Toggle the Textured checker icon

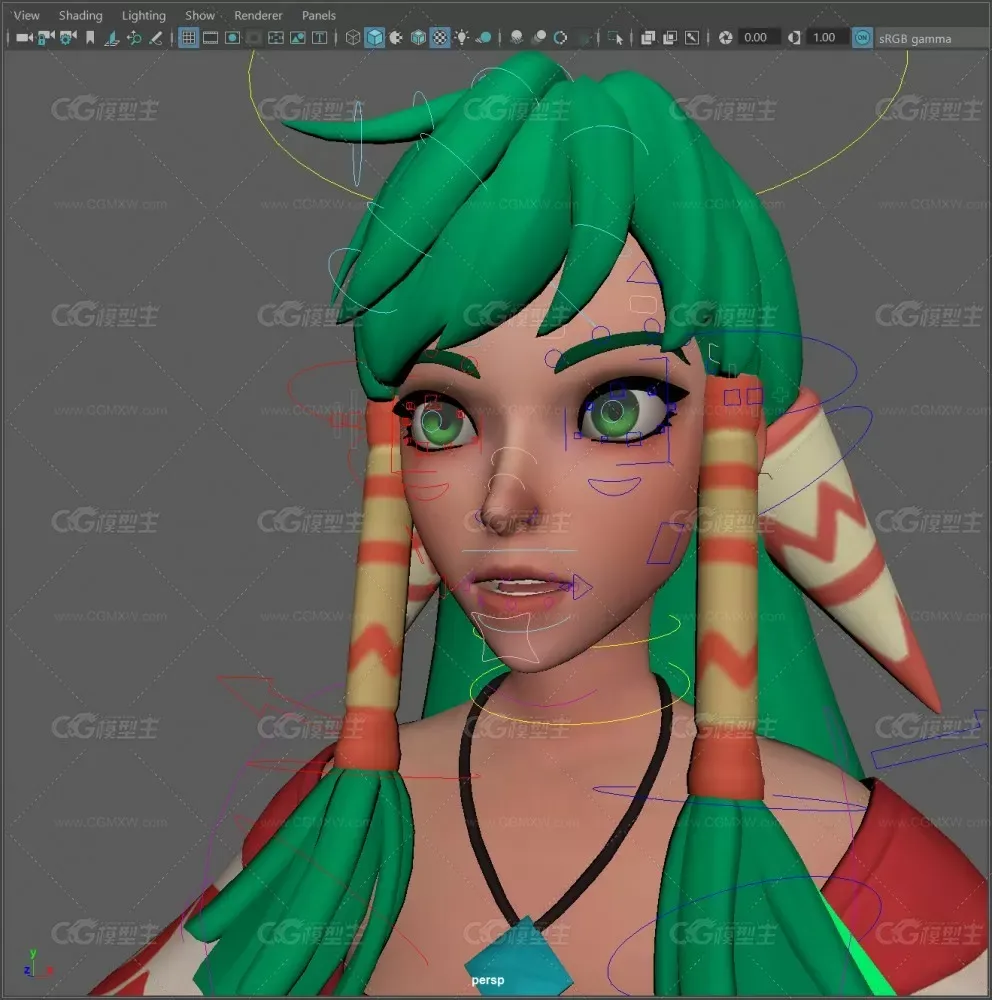(440, 38)
